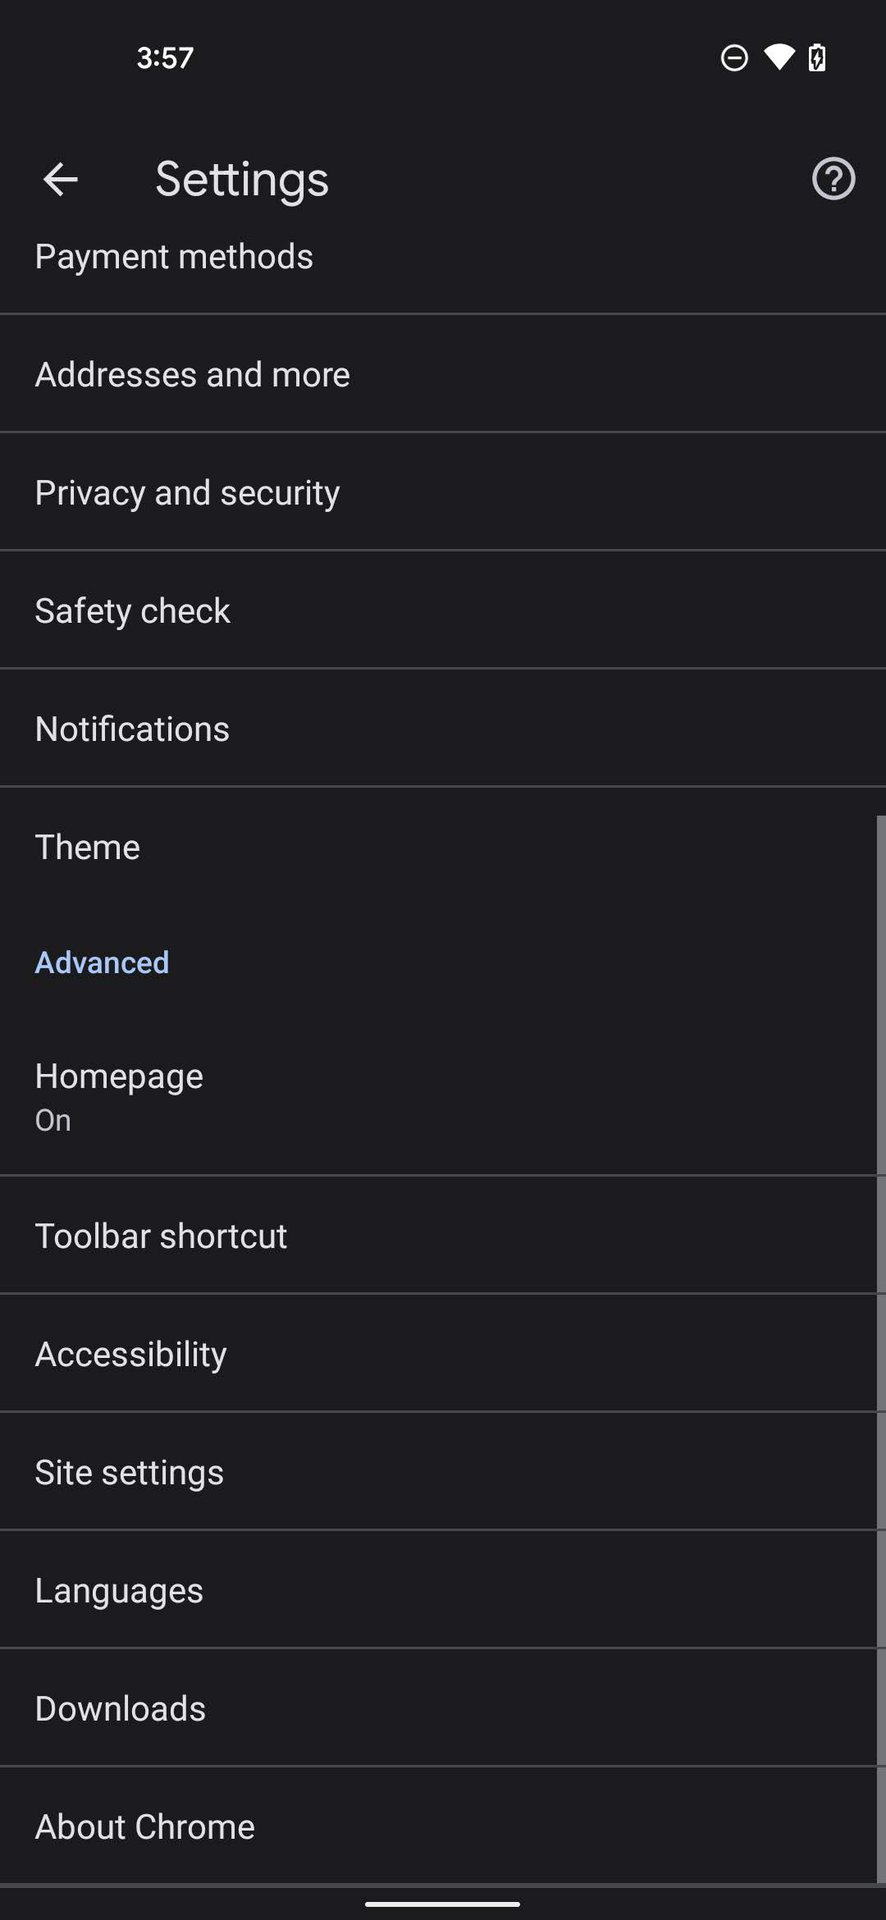Open Notifications settings
Viewport: 886px width, 1920px height.
coord(132,729)
